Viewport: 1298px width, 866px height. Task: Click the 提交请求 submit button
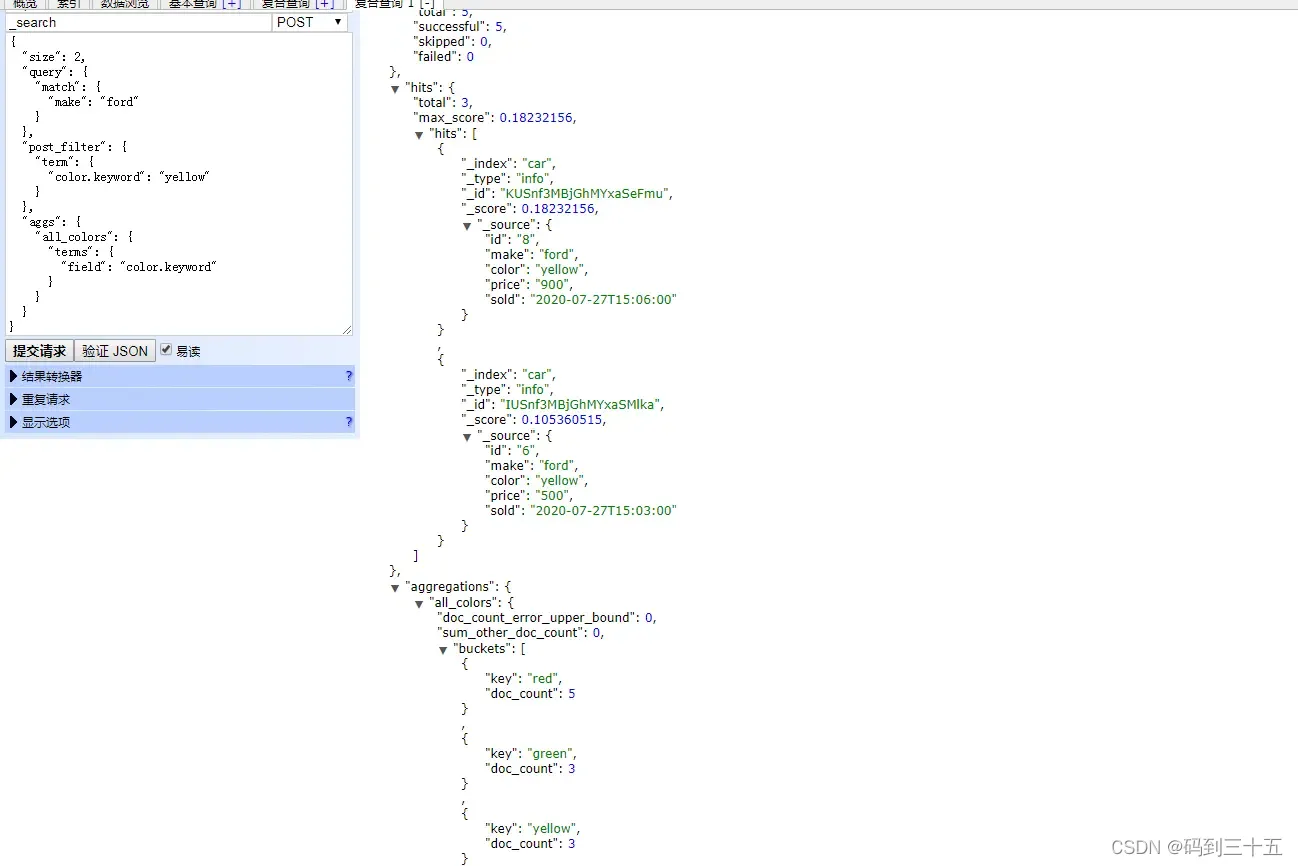pos(39,351)
